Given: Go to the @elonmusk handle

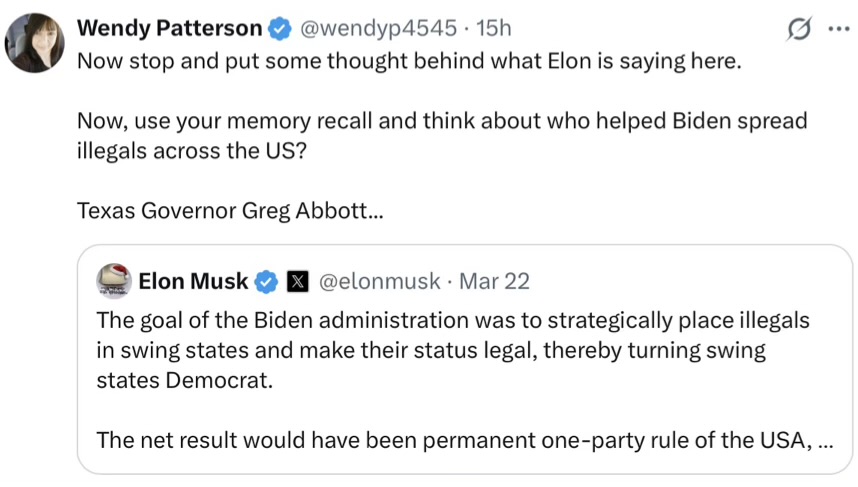Looking at the screenshot, I should pyautogui.click(x=379, y=282).
